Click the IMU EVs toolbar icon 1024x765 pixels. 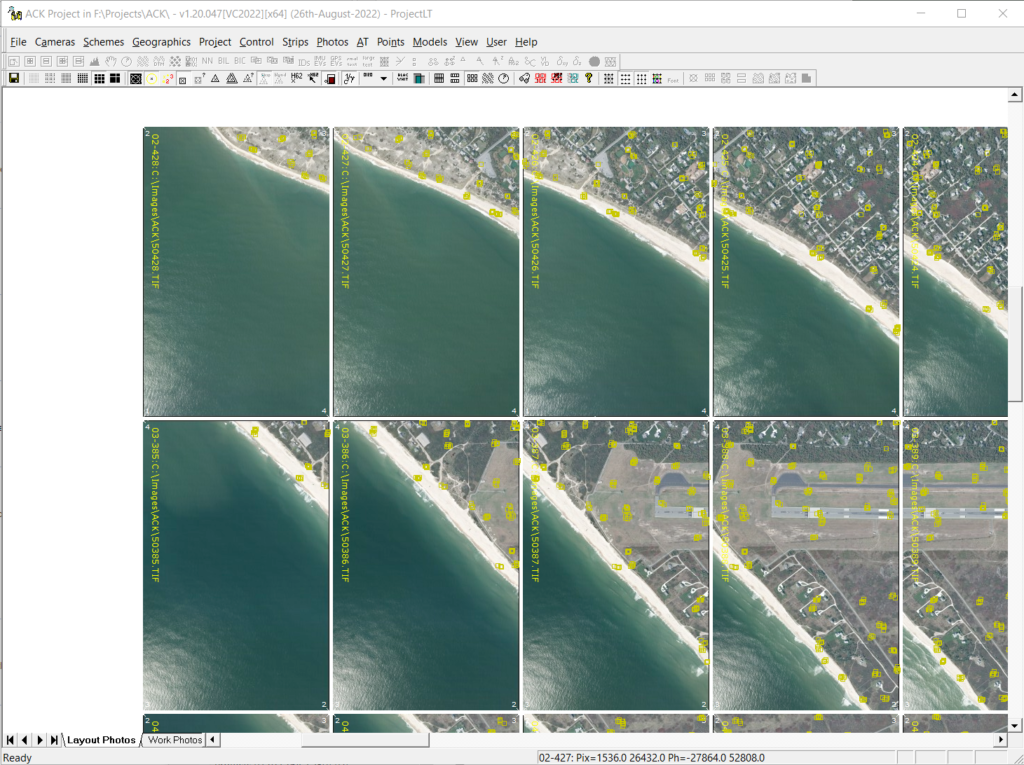320,61
